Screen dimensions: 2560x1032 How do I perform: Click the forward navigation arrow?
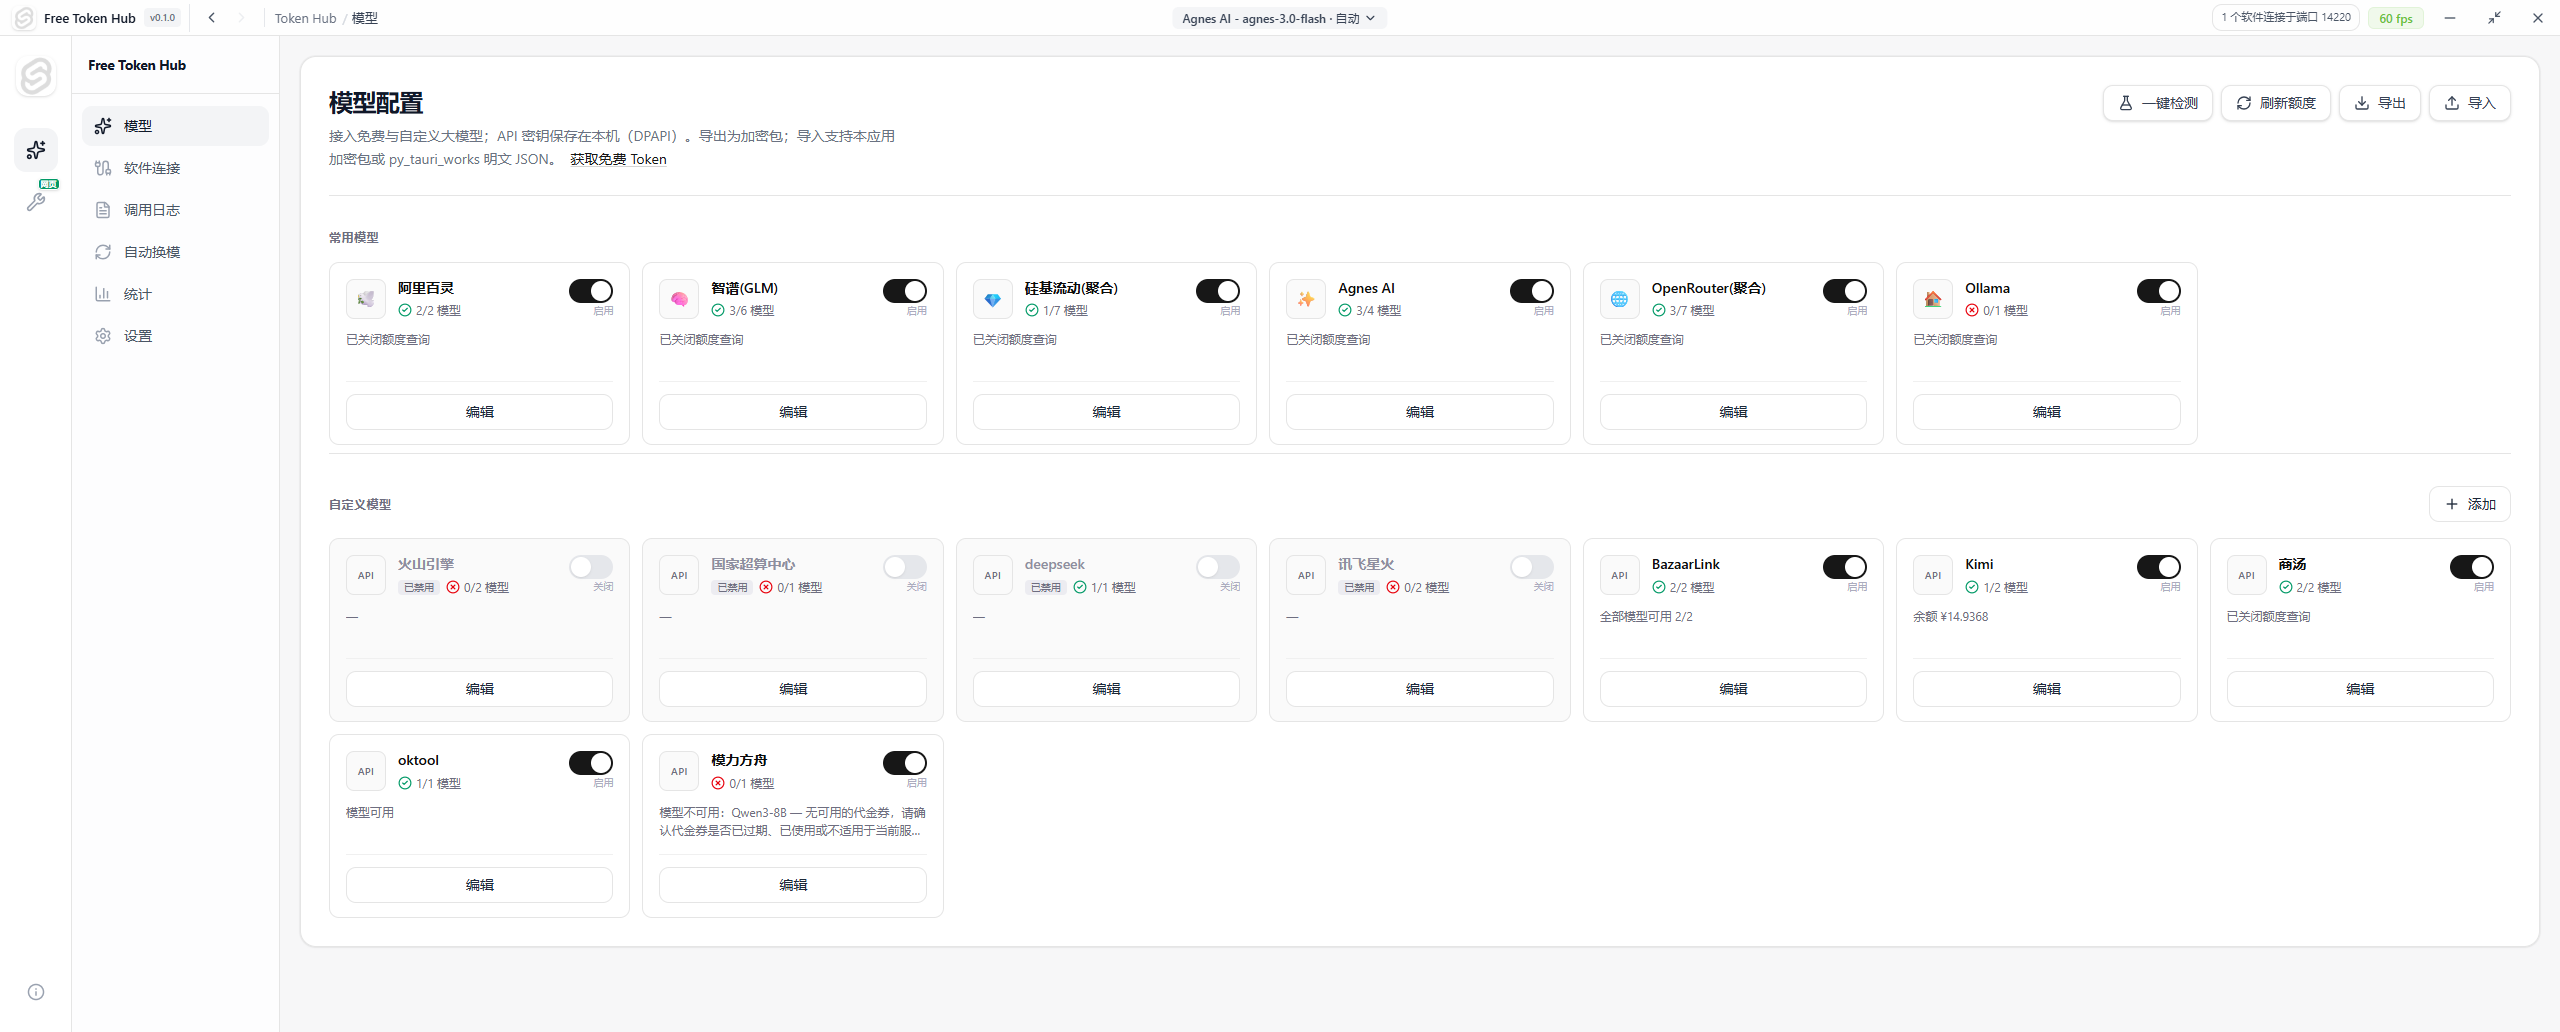click(x=241, y=18)
